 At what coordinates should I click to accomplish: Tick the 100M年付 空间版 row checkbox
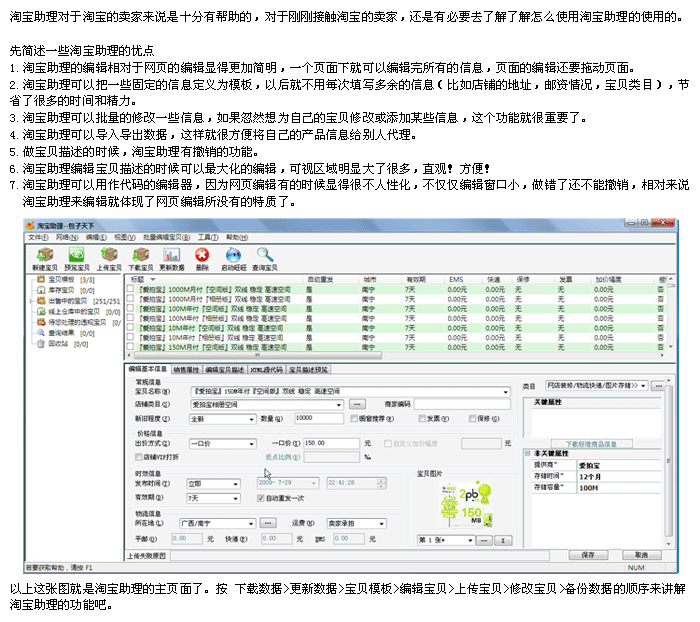click(x=130, y=309)
